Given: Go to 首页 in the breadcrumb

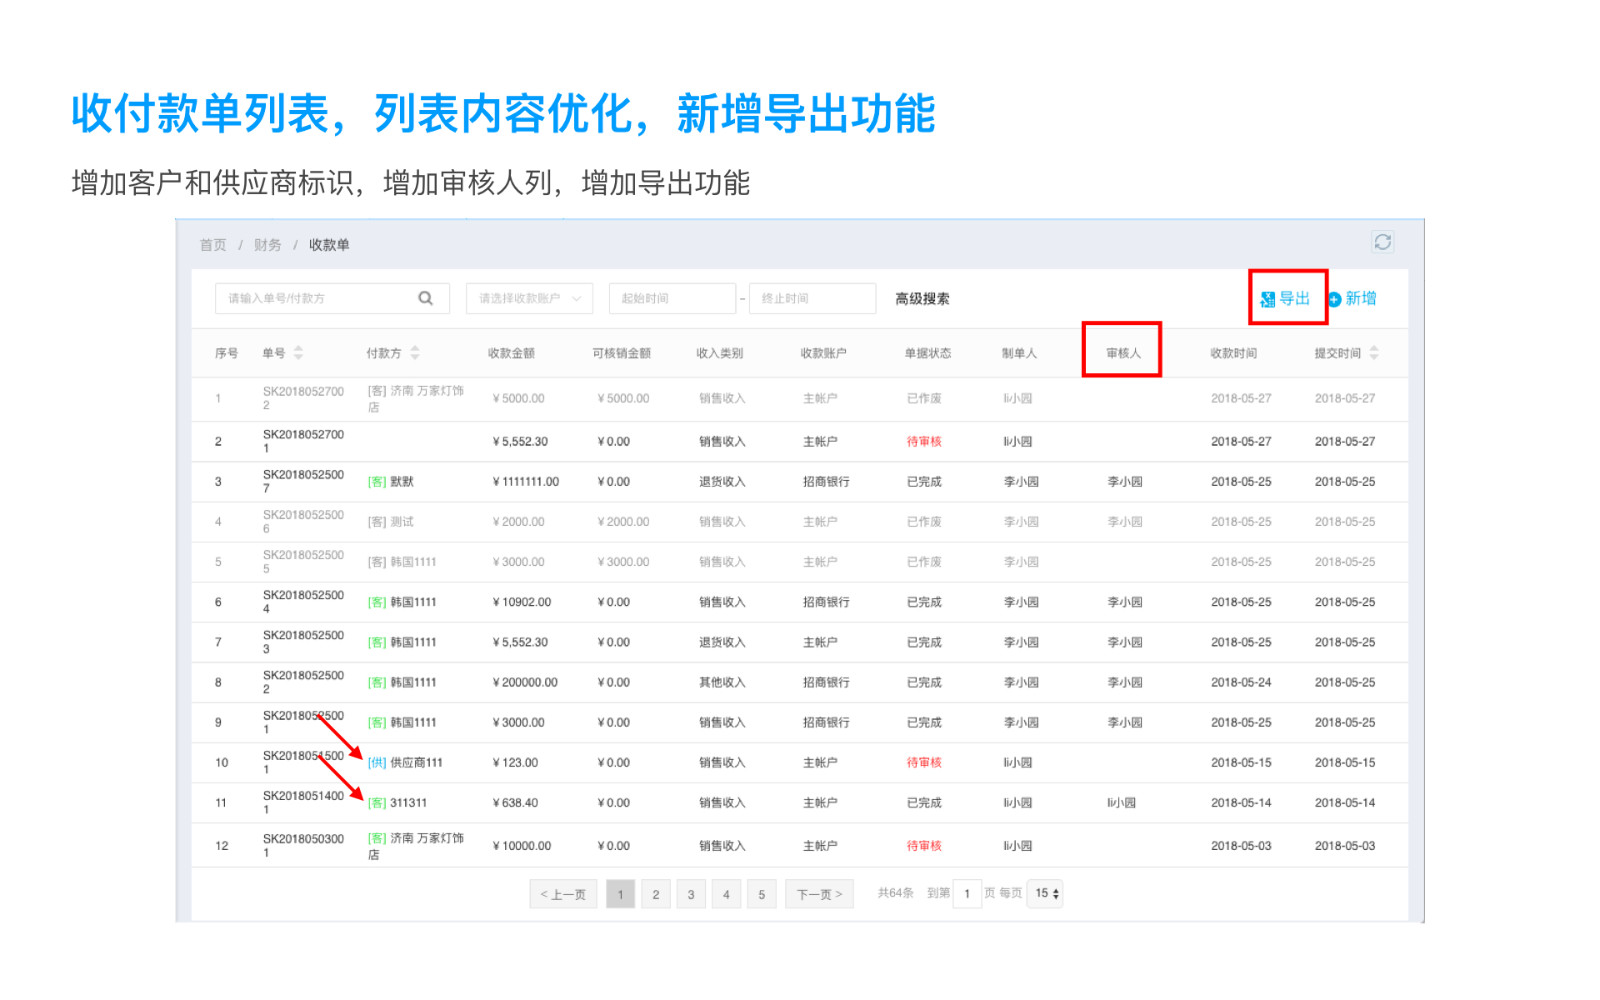Looking at the screenshot, I should (x=213, y=245).
